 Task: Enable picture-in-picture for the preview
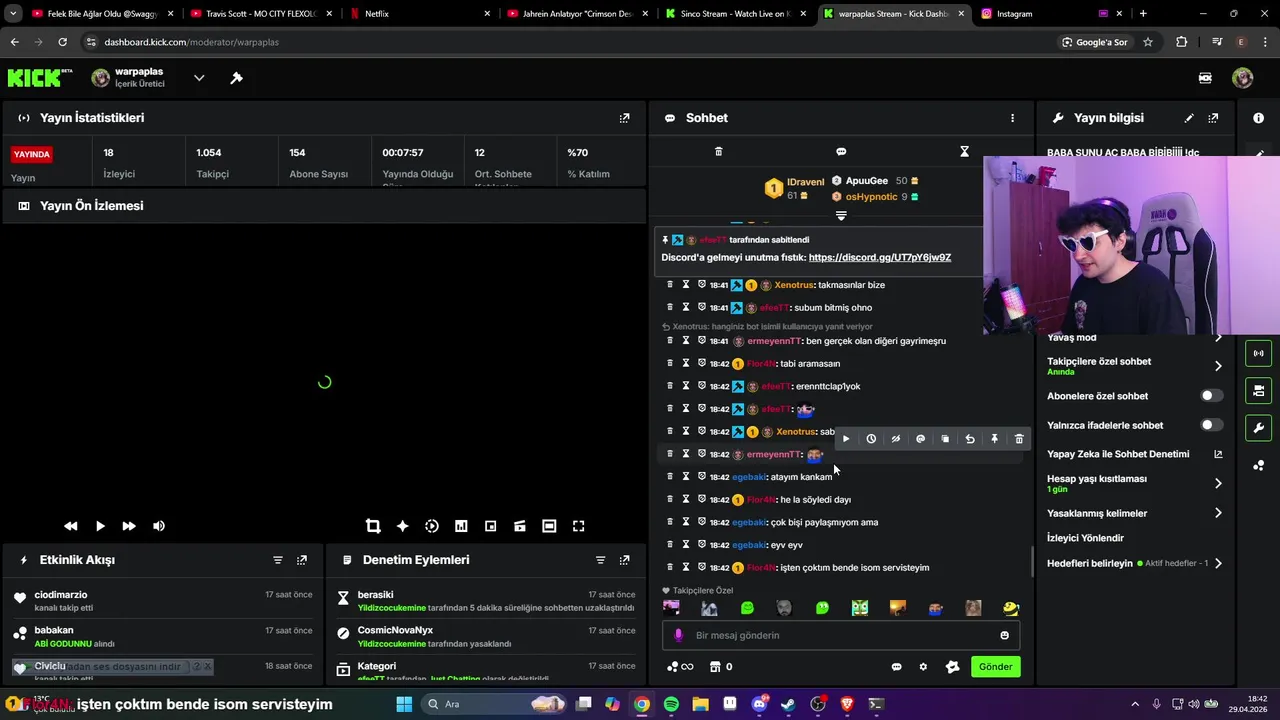click(x=490, y=526)
